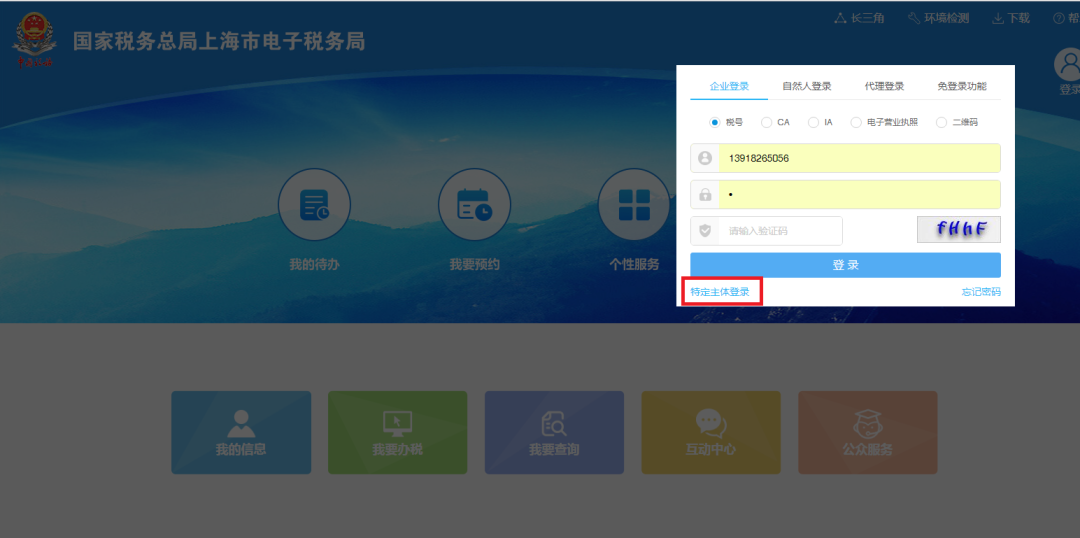Switch to the 代理登录 tab

[884, 86]
